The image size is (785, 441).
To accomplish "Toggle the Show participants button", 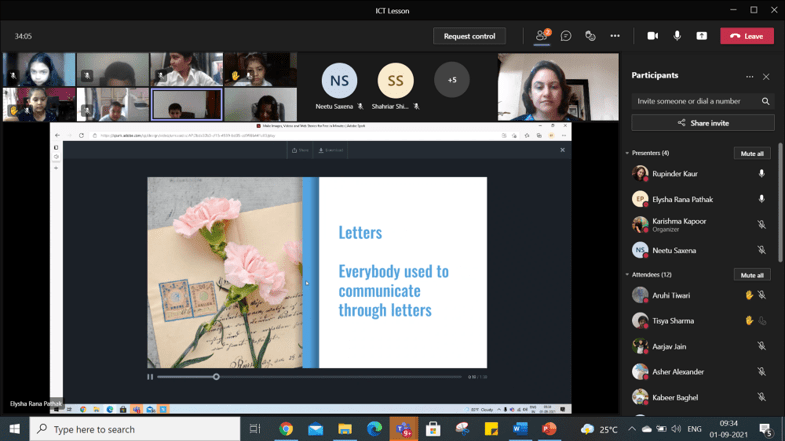I will coord(541,36).
